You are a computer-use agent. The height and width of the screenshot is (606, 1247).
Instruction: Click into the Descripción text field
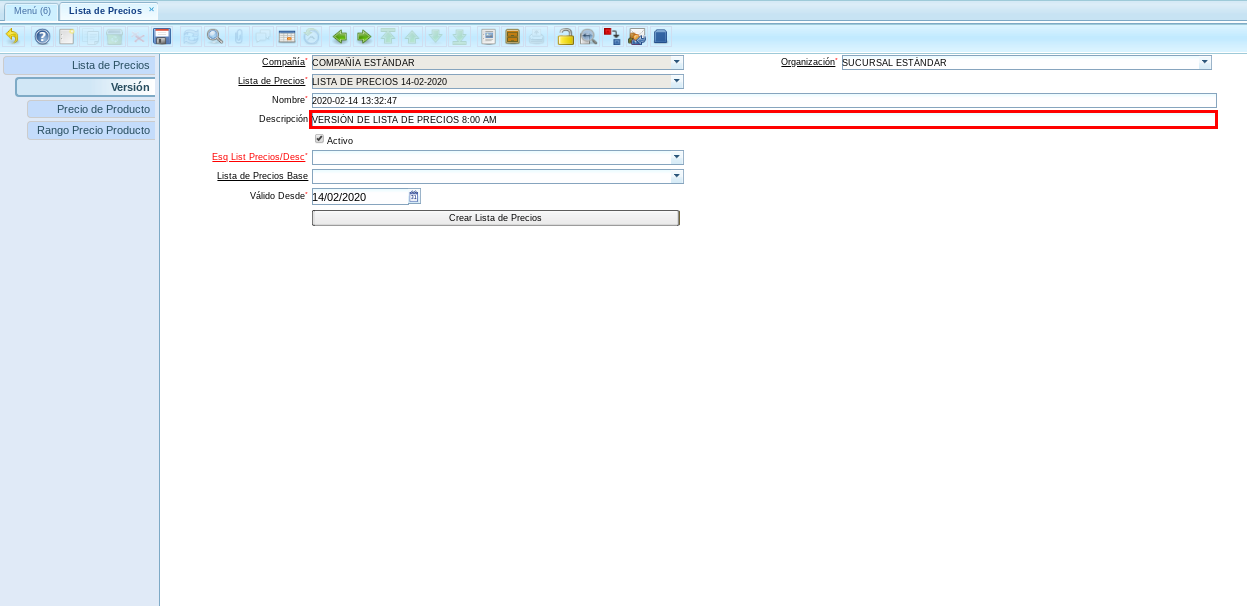pyautogui.click(x=764, y=119)
